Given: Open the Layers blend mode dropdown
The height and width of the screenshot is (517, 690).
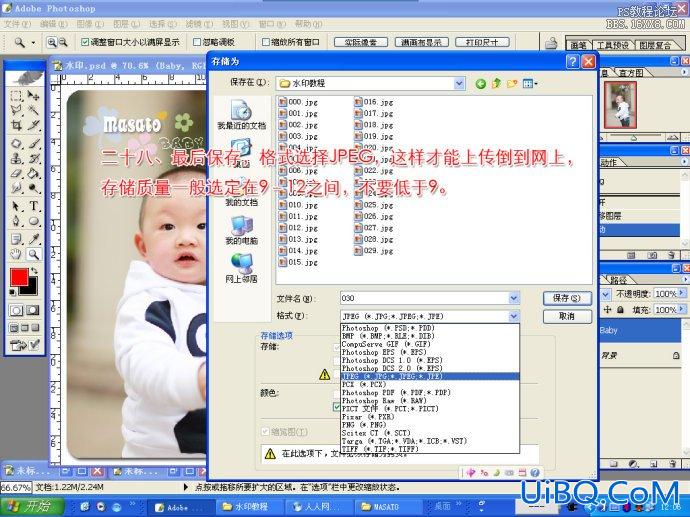Looking at the screenshot, I should tap(606, 294).
